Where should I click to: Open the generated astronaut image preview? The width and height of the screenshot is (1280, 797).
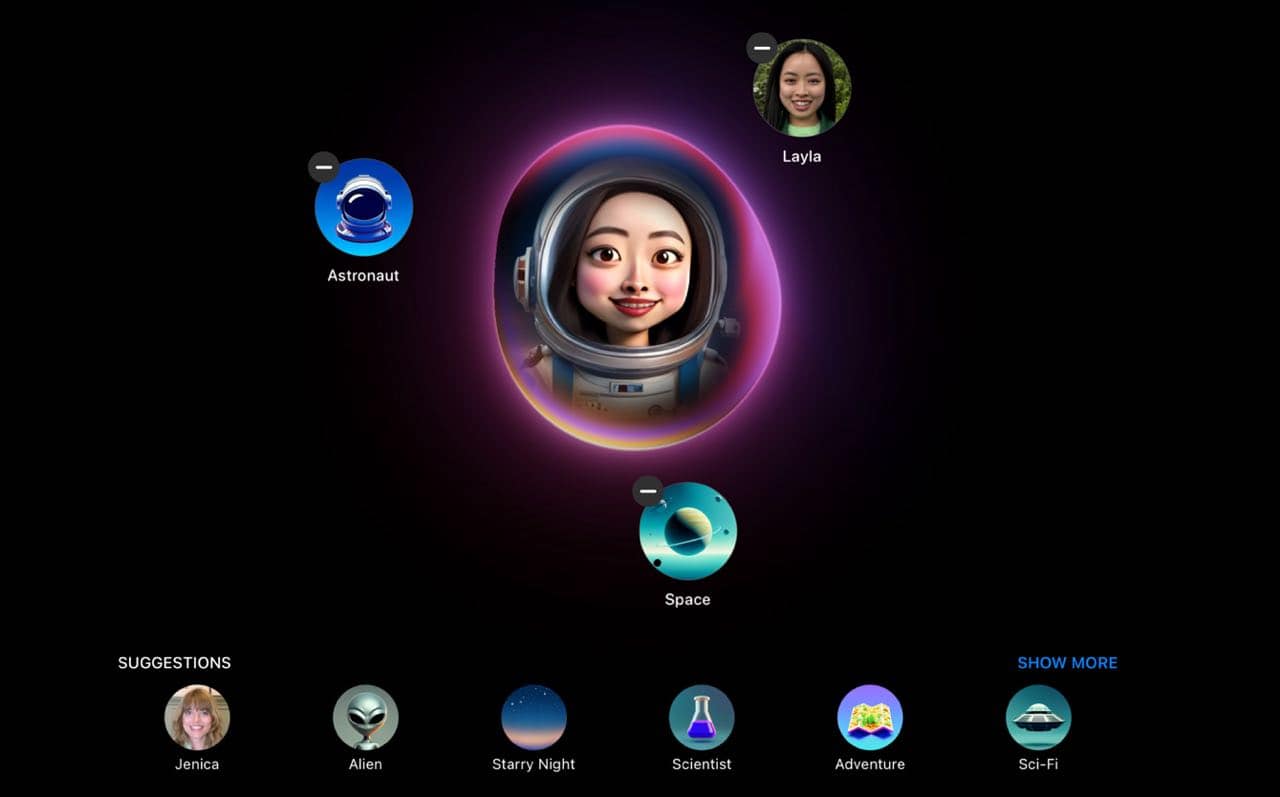pos(636,288)
